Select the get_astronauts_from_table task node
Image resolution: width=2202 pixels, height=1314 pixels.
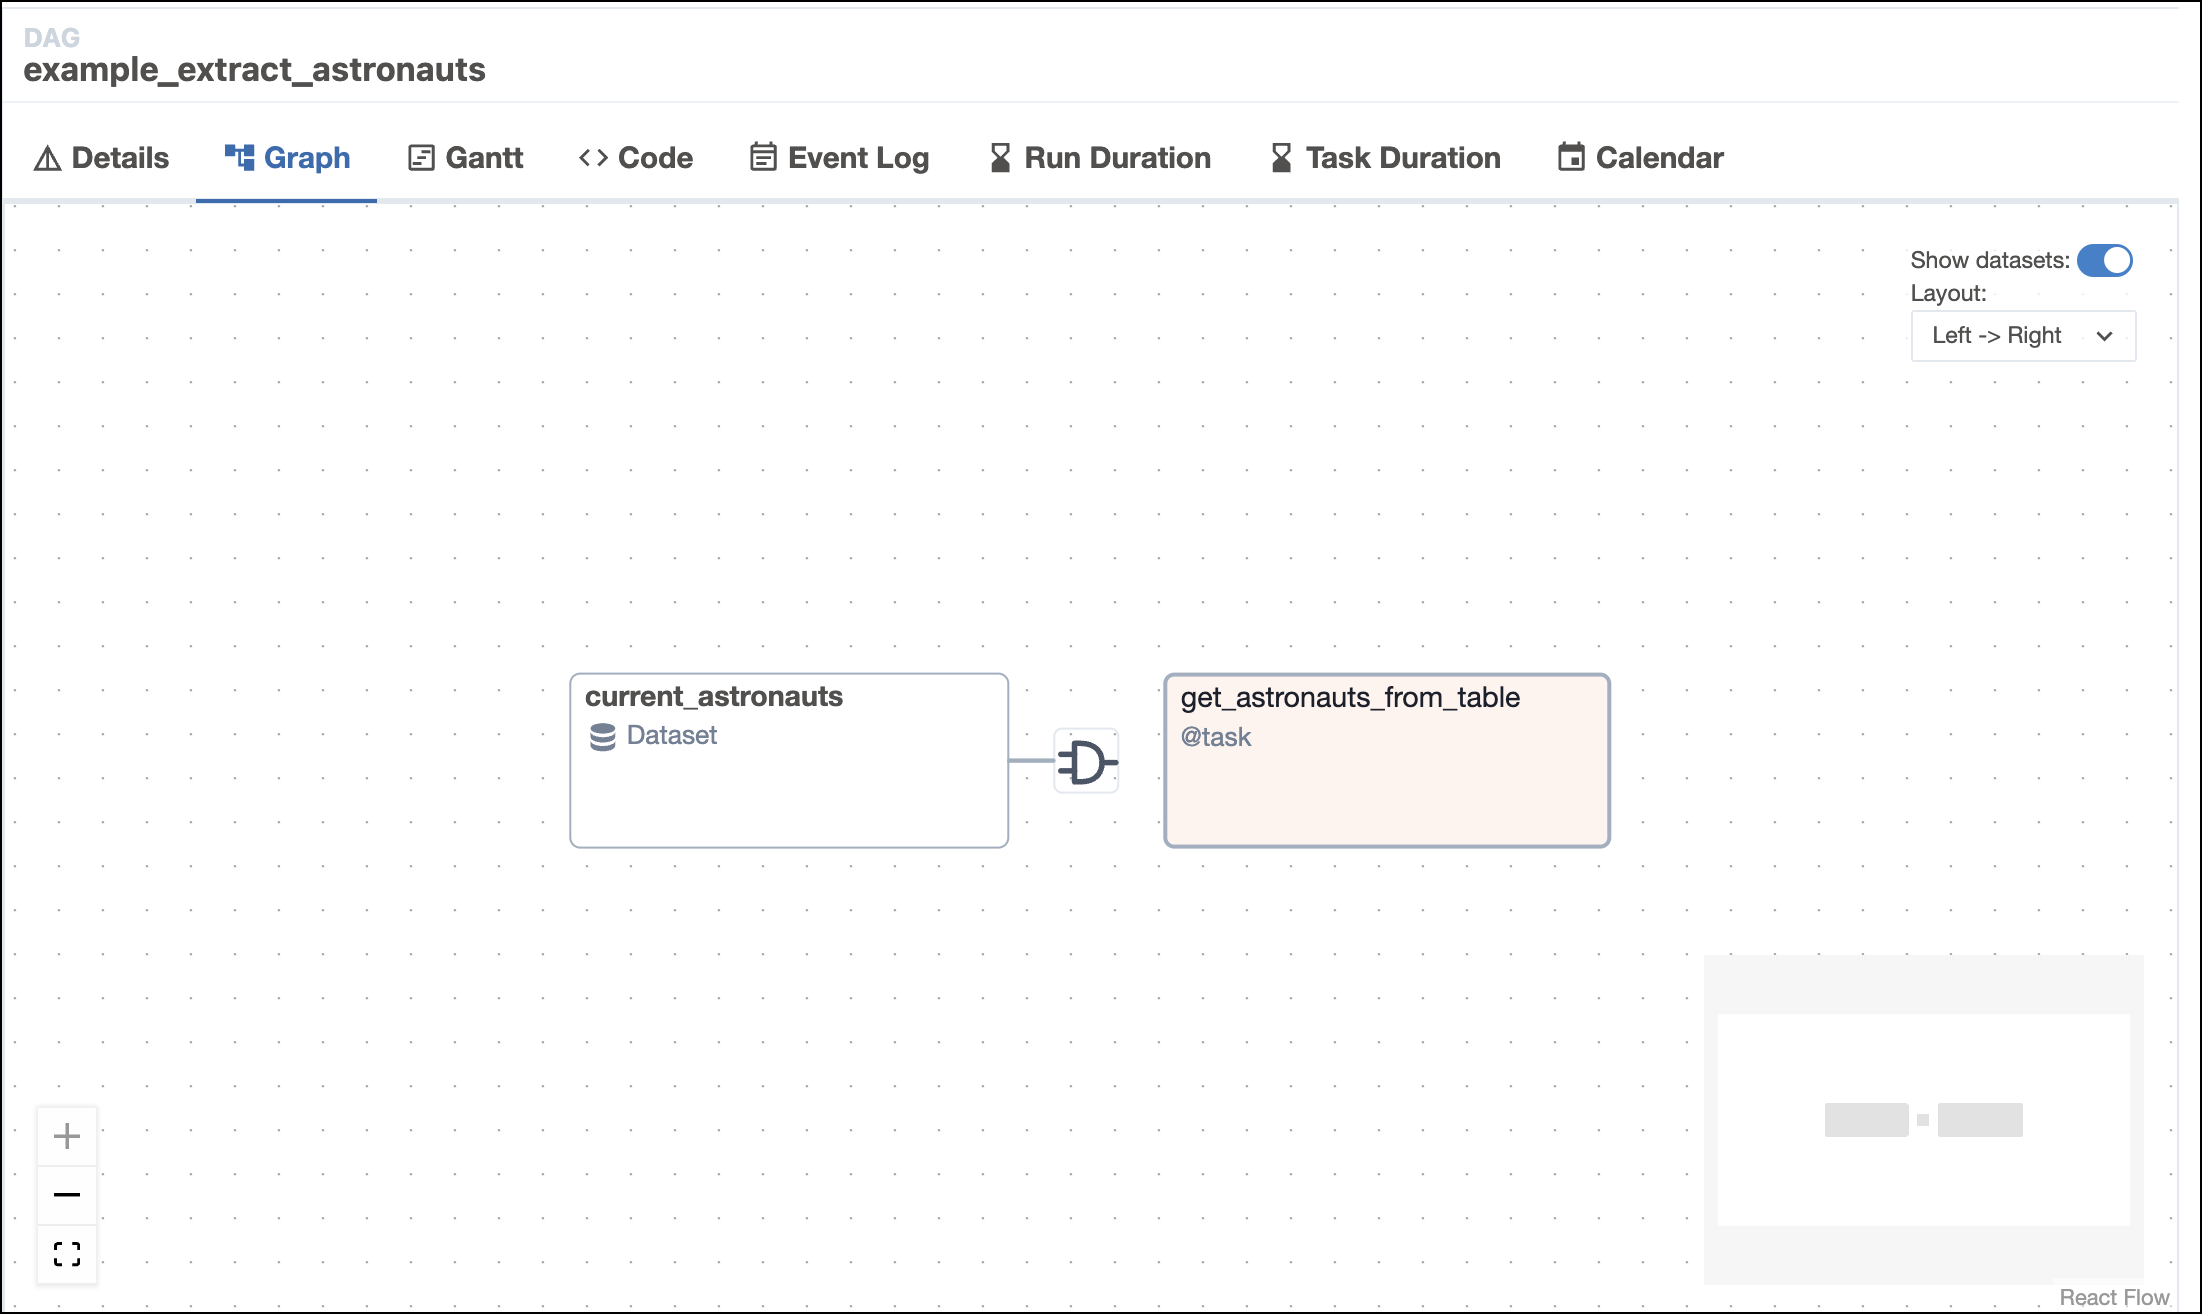1386,760
